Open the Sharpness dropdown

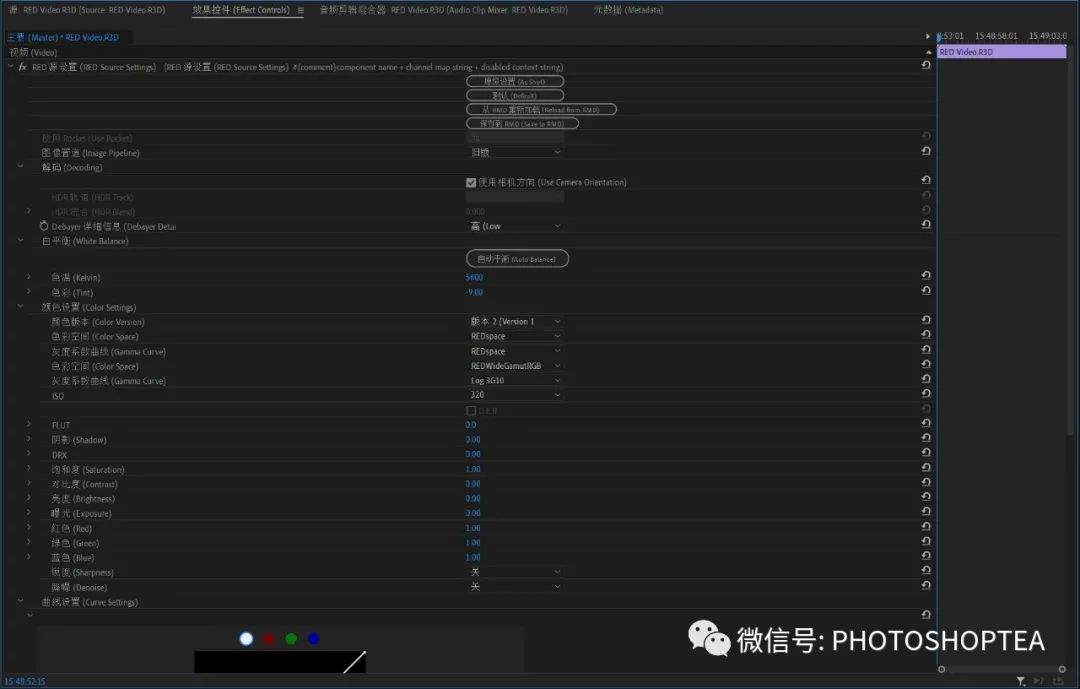coord(515,572)
